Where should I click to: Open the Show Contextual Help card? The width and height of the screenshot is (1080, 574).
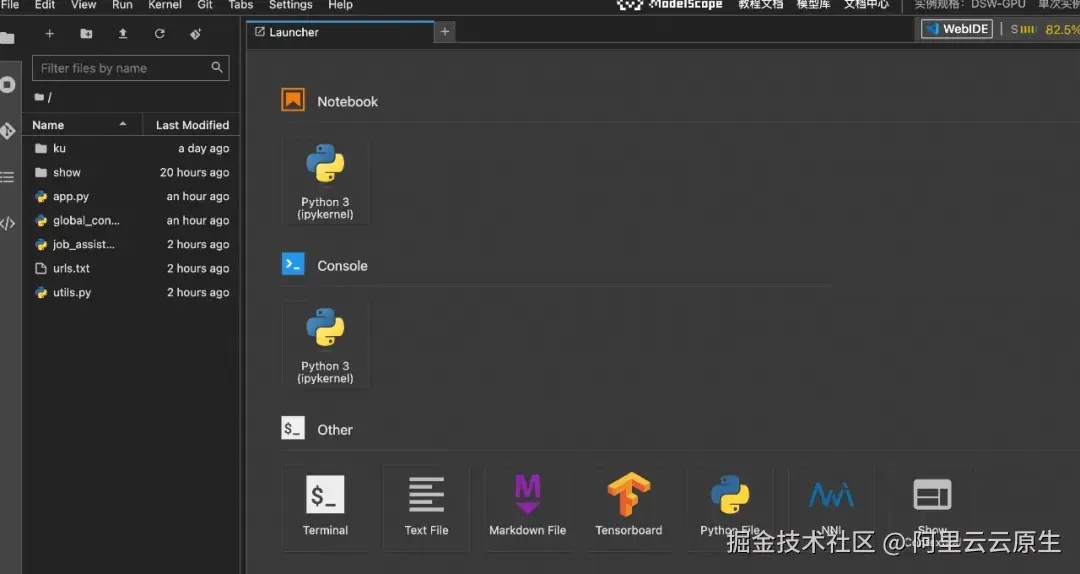933,508
